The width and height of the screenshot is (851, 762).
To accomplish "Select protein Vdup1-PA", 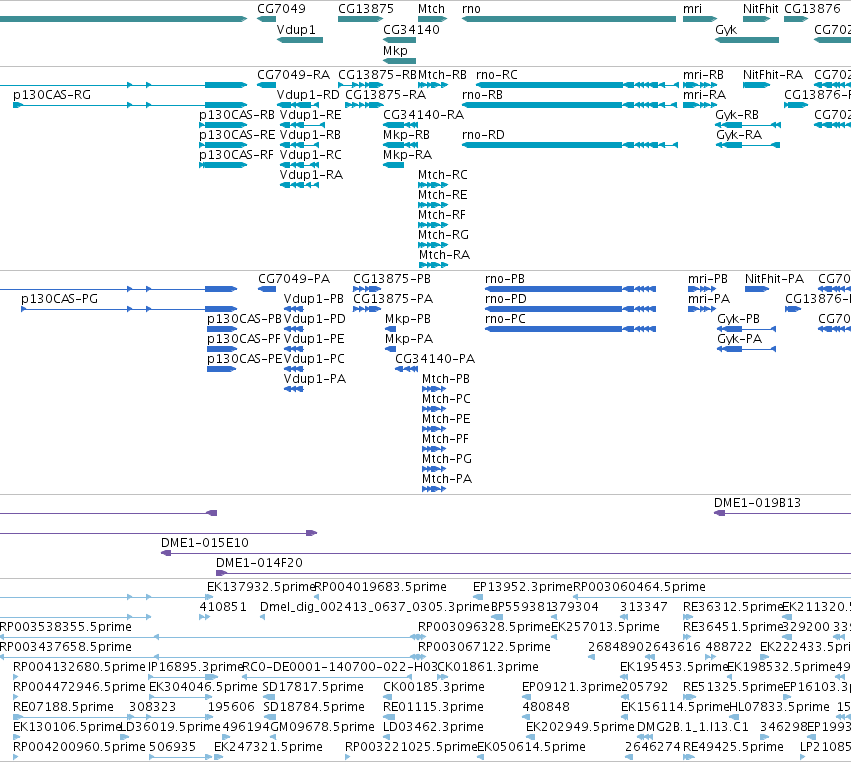I will point(315,379).
